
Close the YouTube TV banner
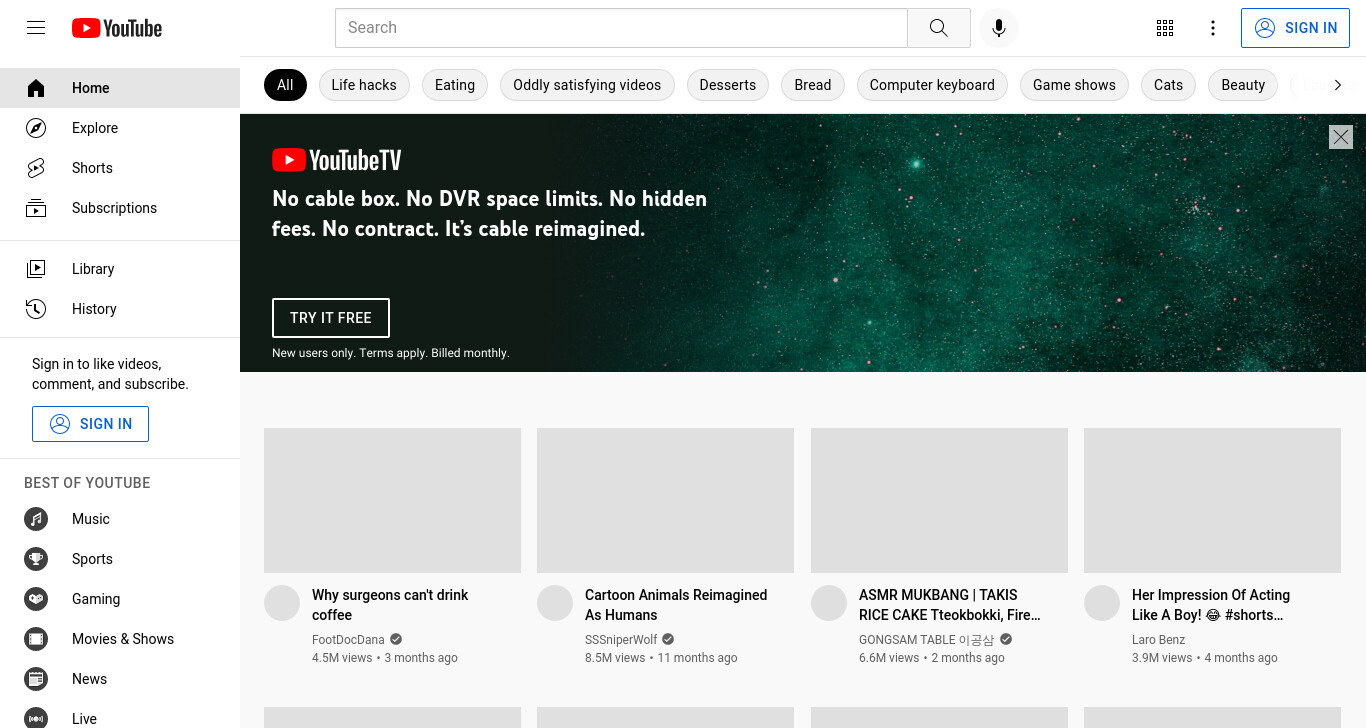pyautogui.click(x=1340, y=137)
